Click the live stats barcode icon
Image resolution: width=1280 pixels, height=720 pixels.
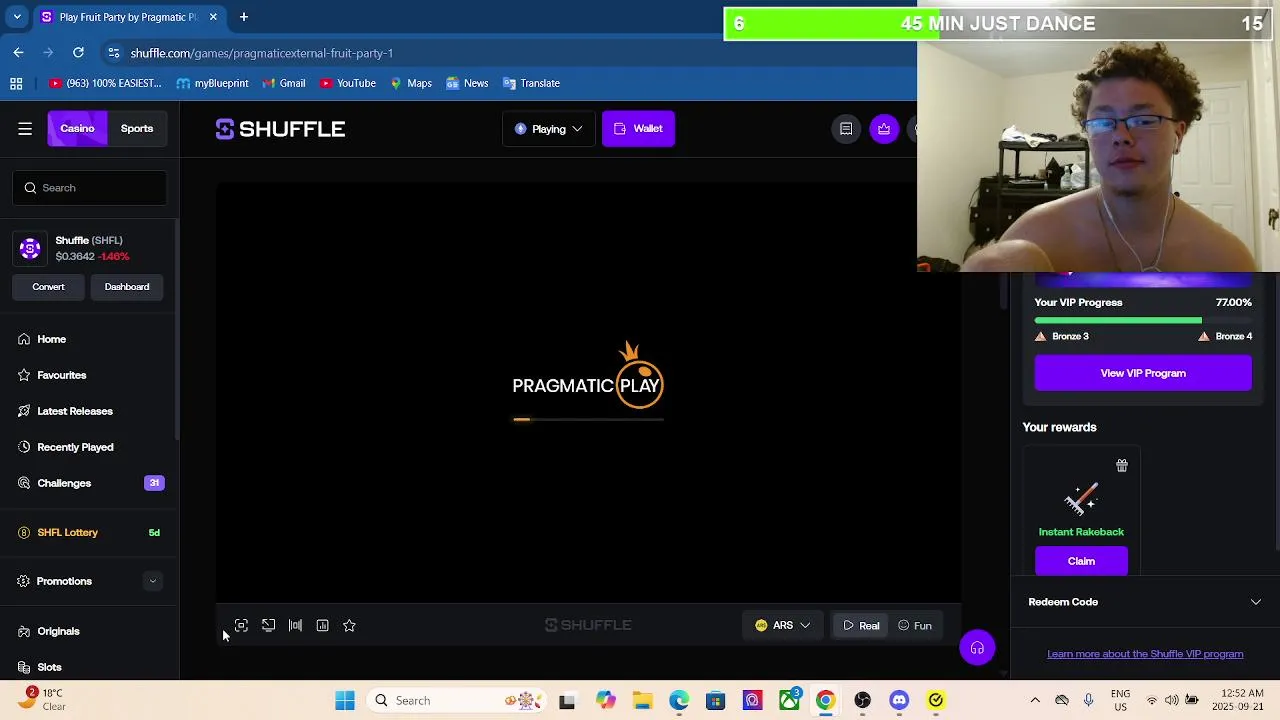click(295, 626)
